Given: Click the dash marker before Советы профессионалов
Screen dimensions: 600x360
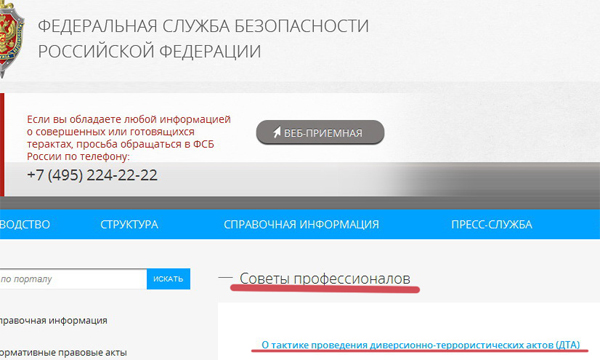Looking at the screenshot, I should coord(225,277).
